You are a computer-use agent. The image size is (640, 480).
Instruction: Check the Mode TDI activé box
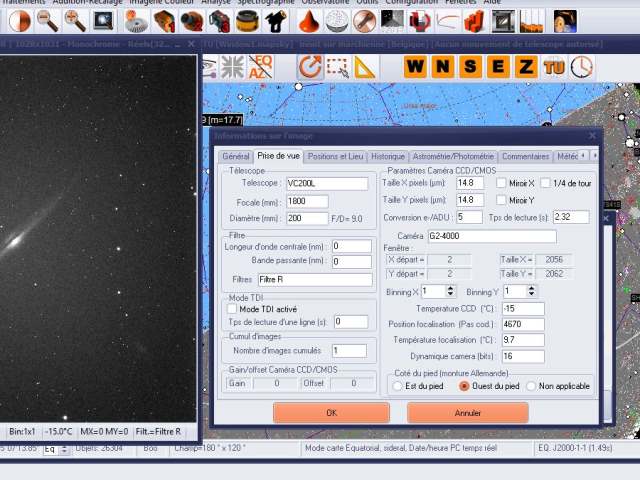[232, 309]
